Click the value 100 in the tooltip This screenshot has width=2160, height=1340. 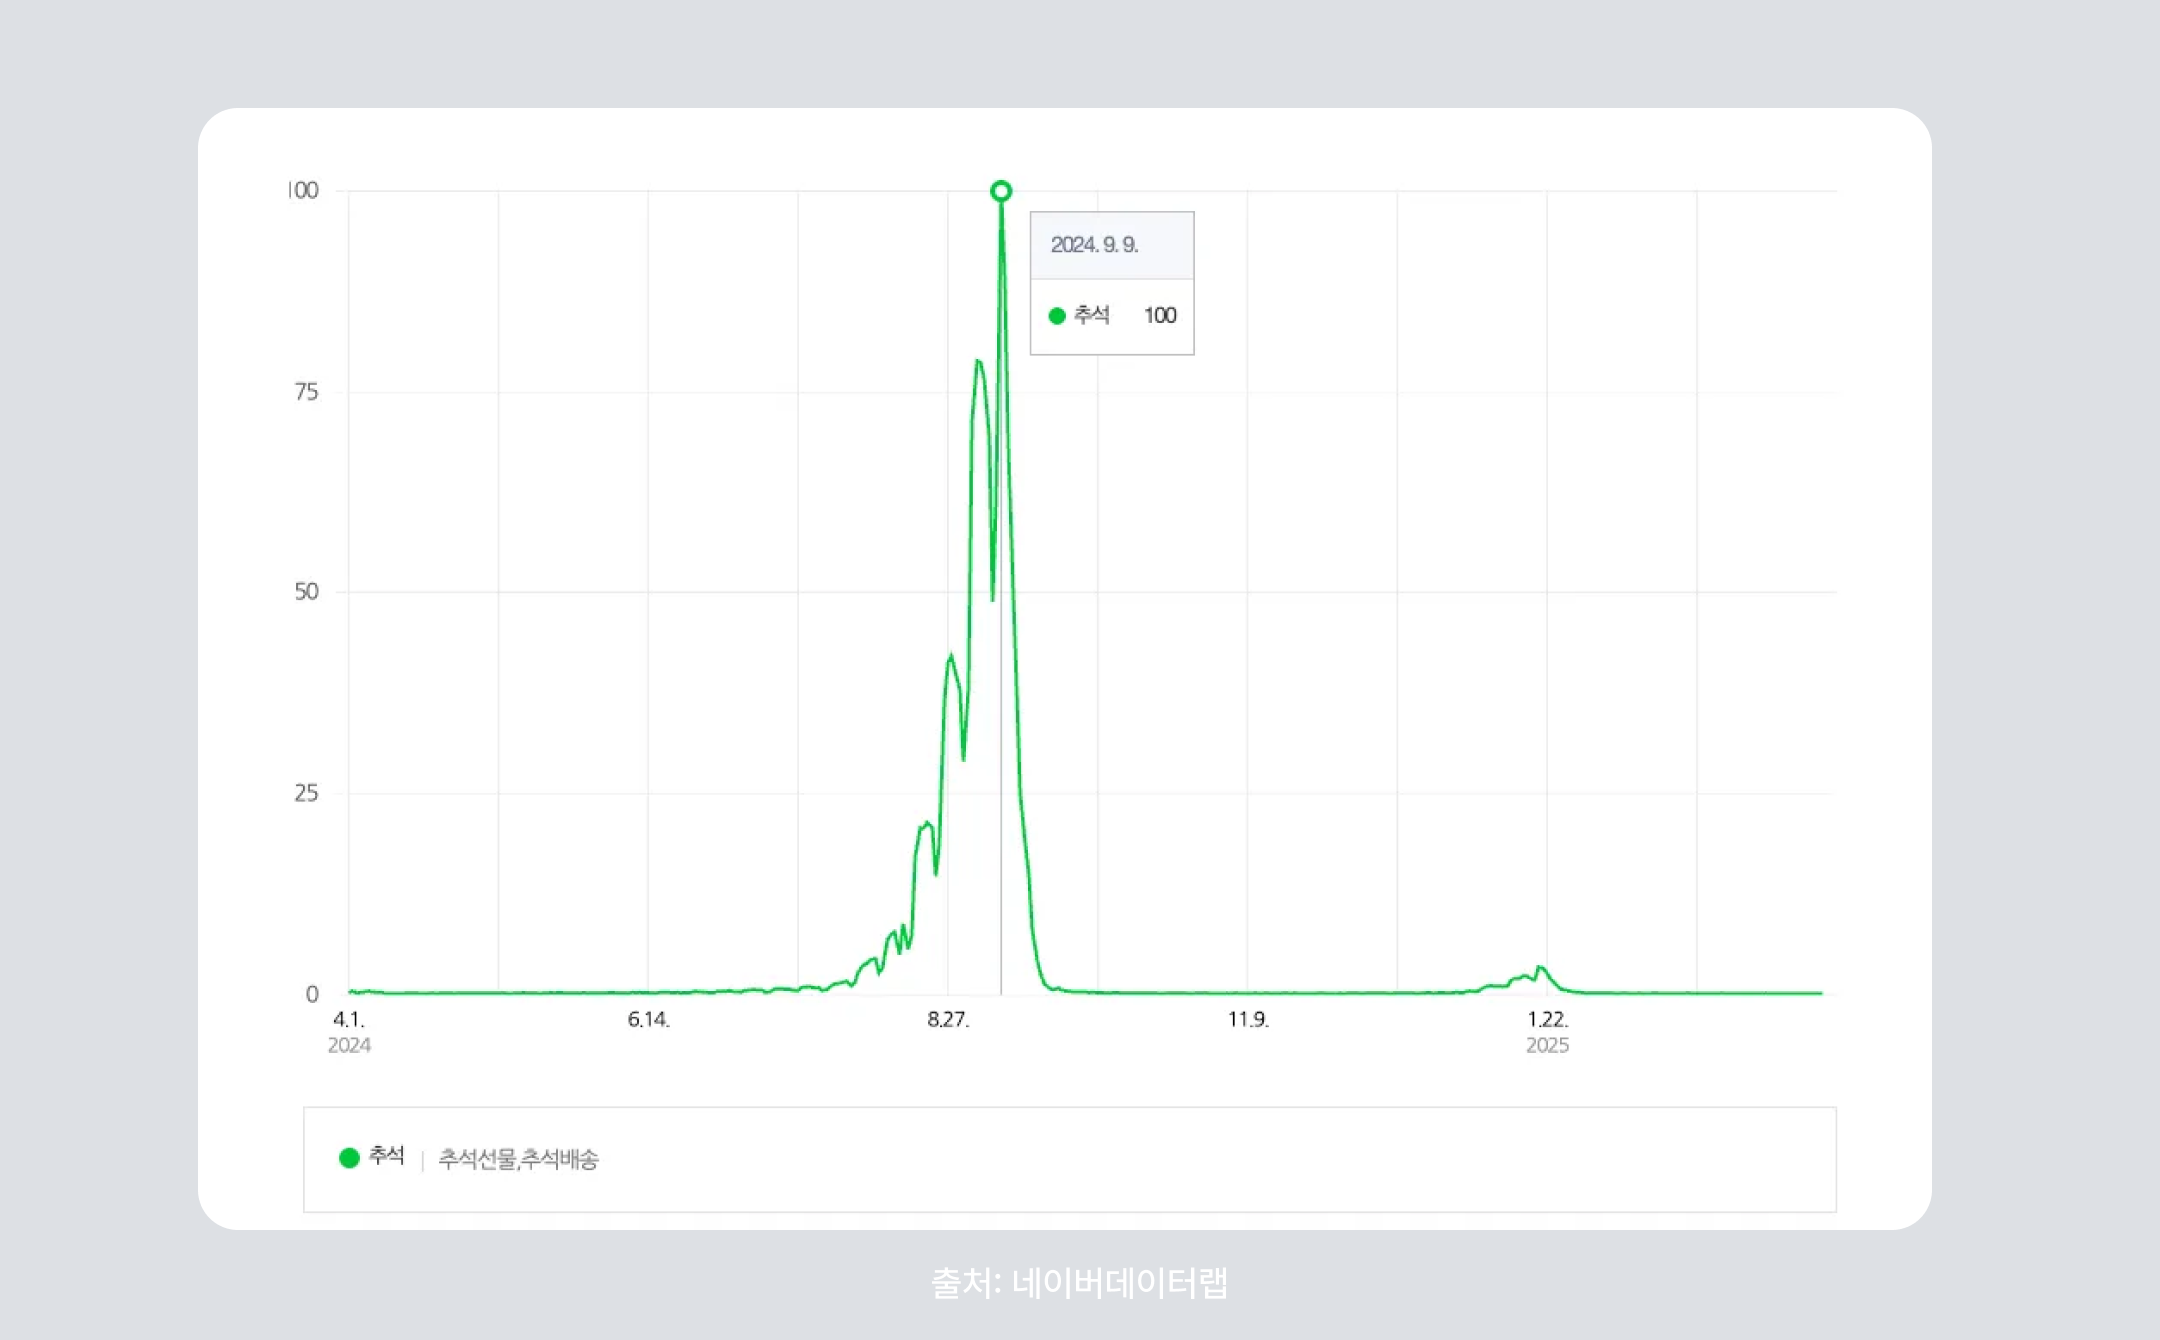coord(1160,316)
